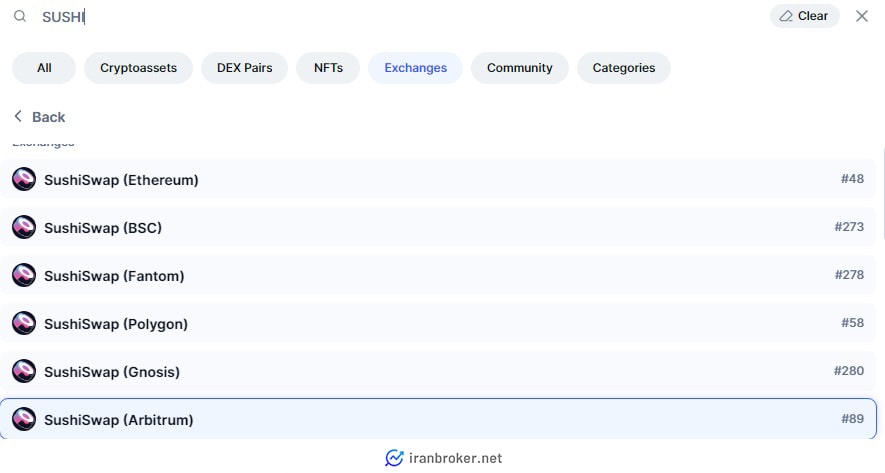Click rank #278 on the Fantom row
Viewport: 885px width, 473px height.
(849, 275)
